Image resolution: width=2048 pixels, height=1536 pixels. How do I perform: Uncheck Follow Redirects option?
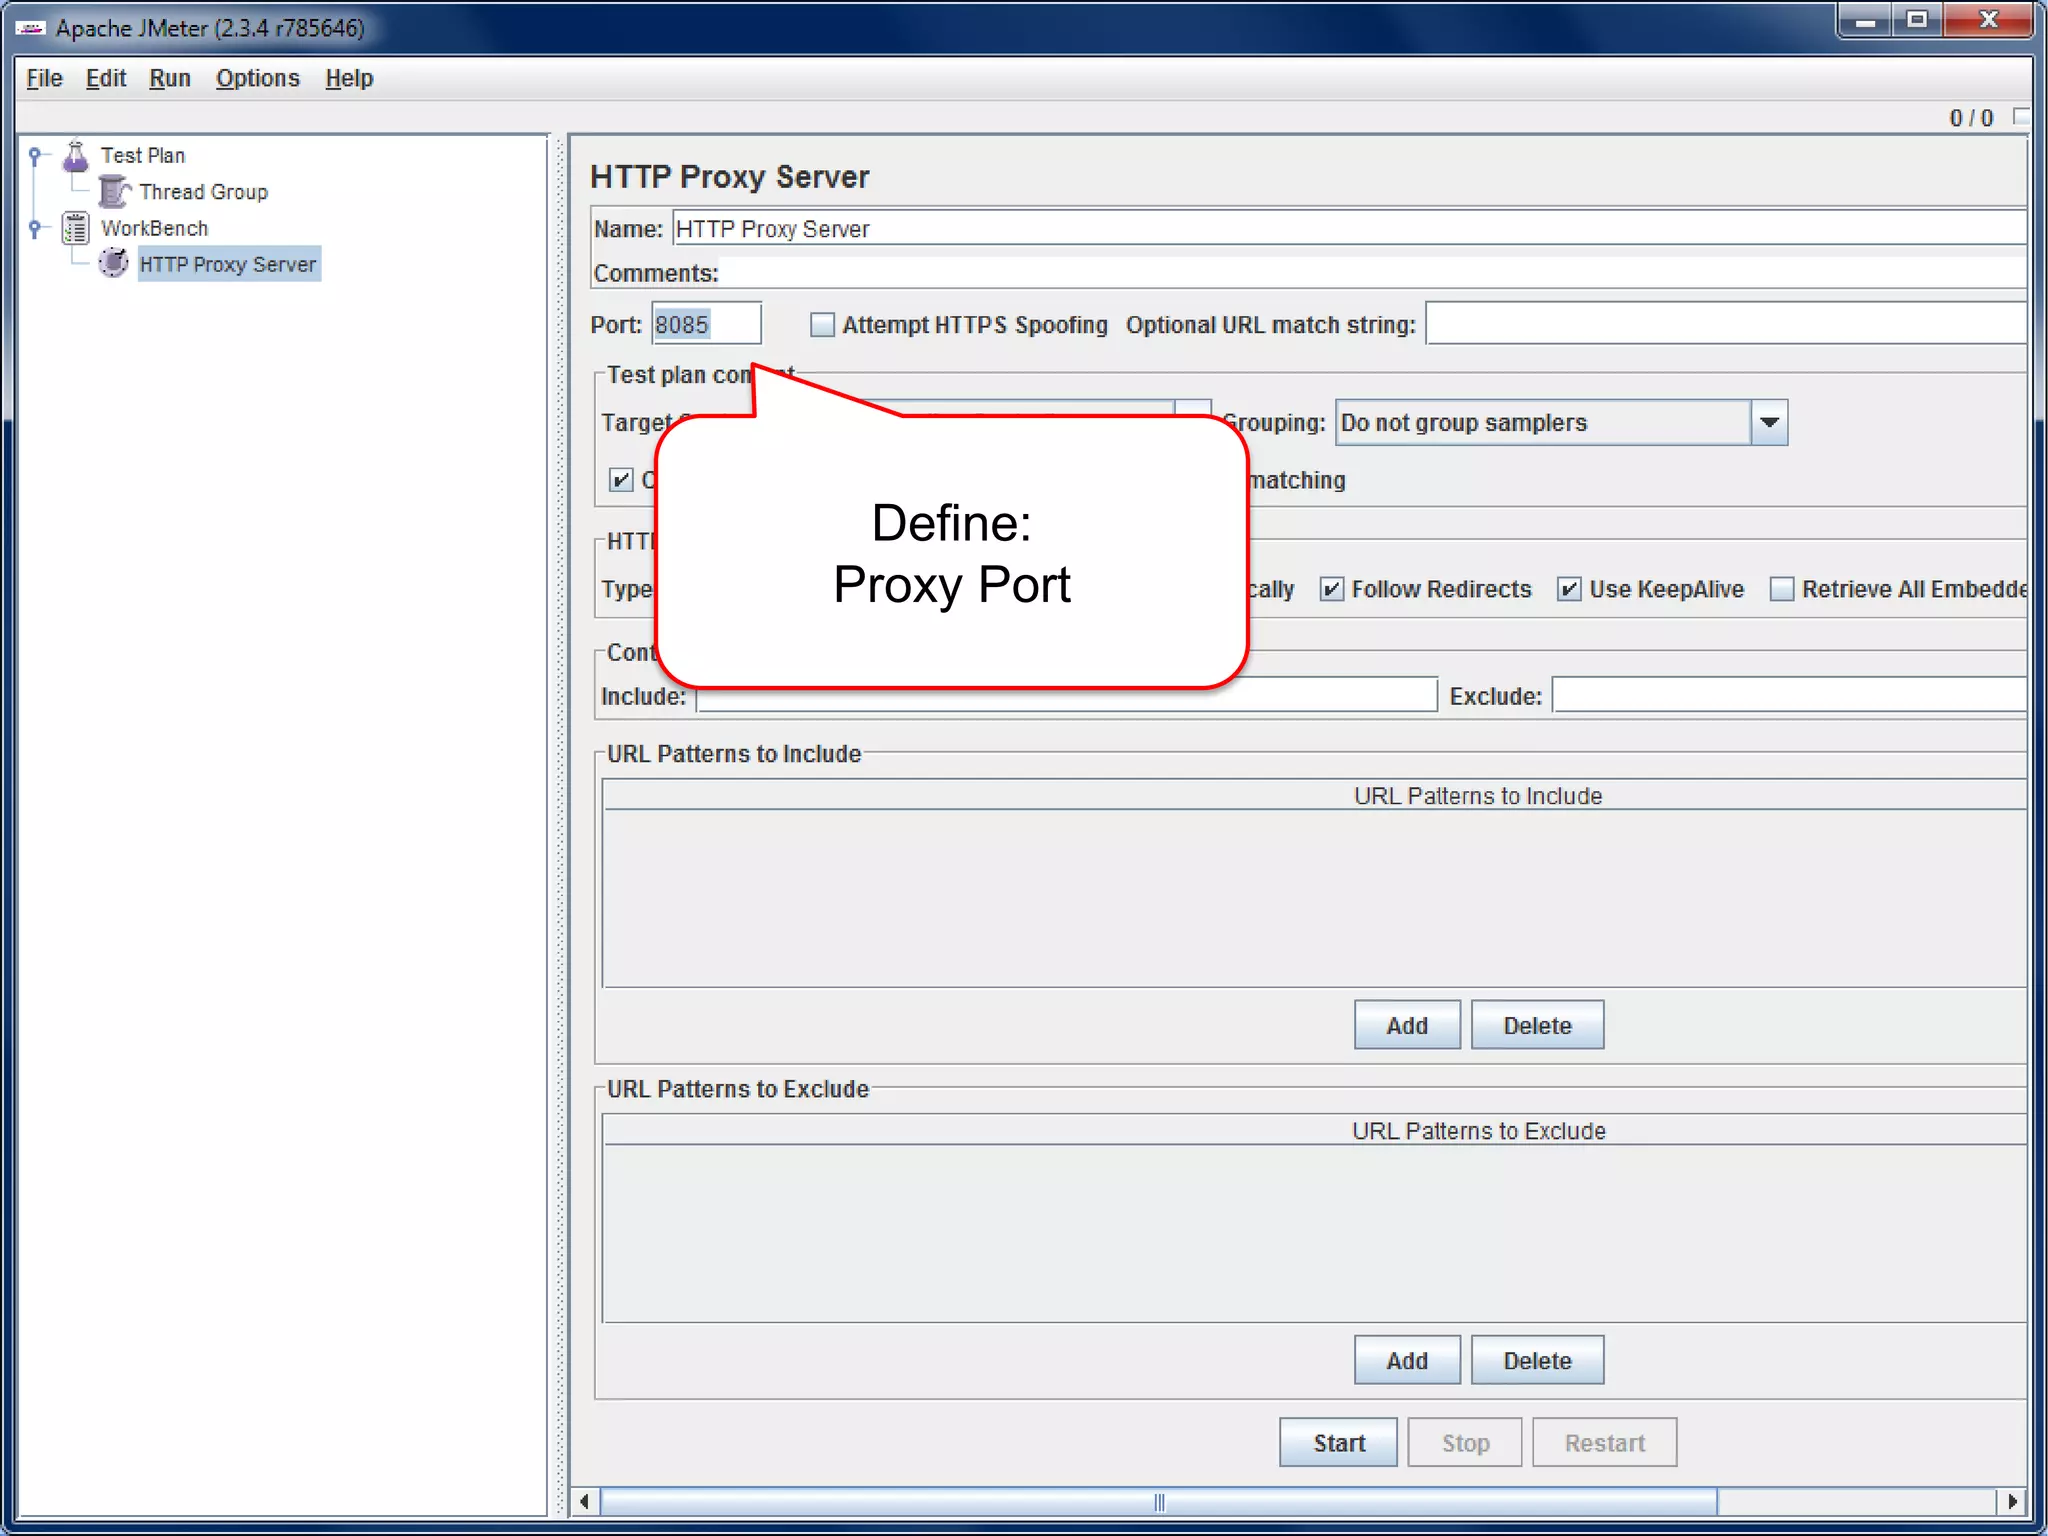(x=1331, y=590)
